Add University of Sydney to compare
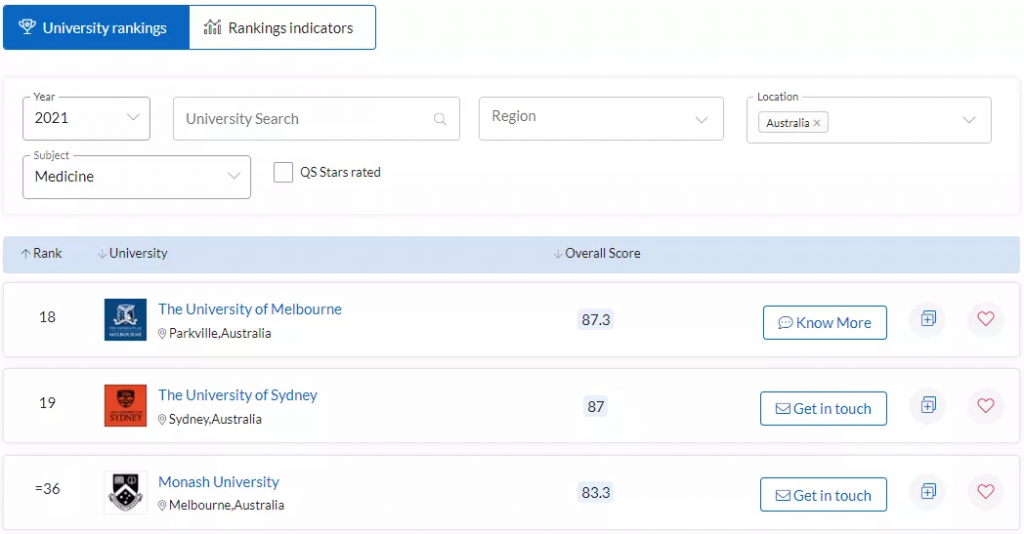 click(928, 405)
